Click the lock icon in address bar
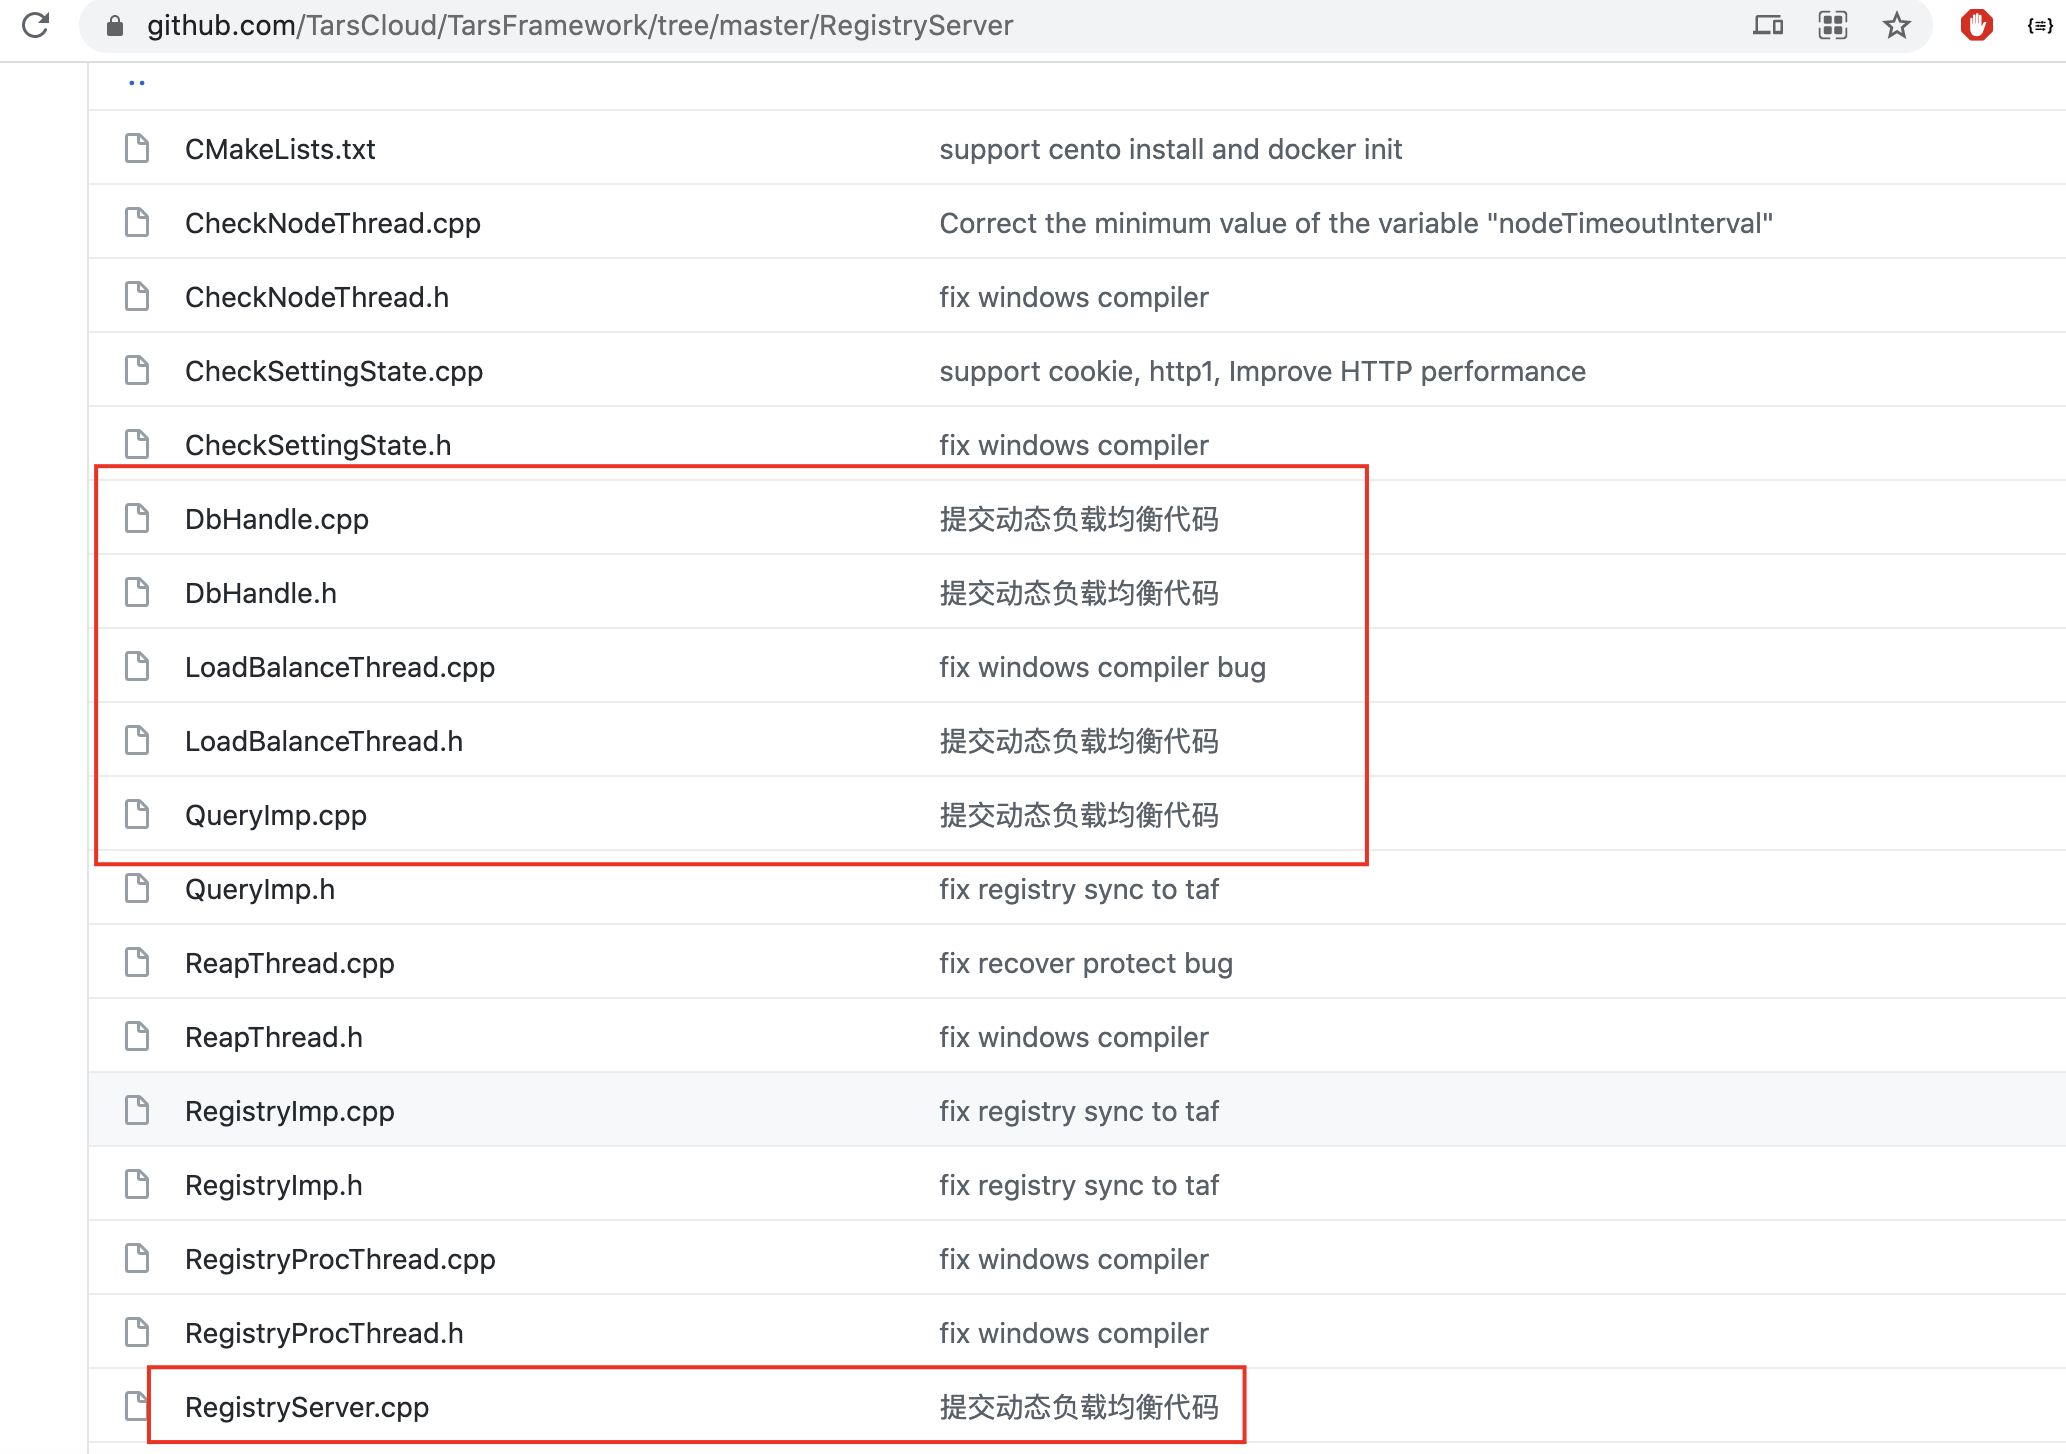This screenshot has width=2066, height=1454. (115, 26)
